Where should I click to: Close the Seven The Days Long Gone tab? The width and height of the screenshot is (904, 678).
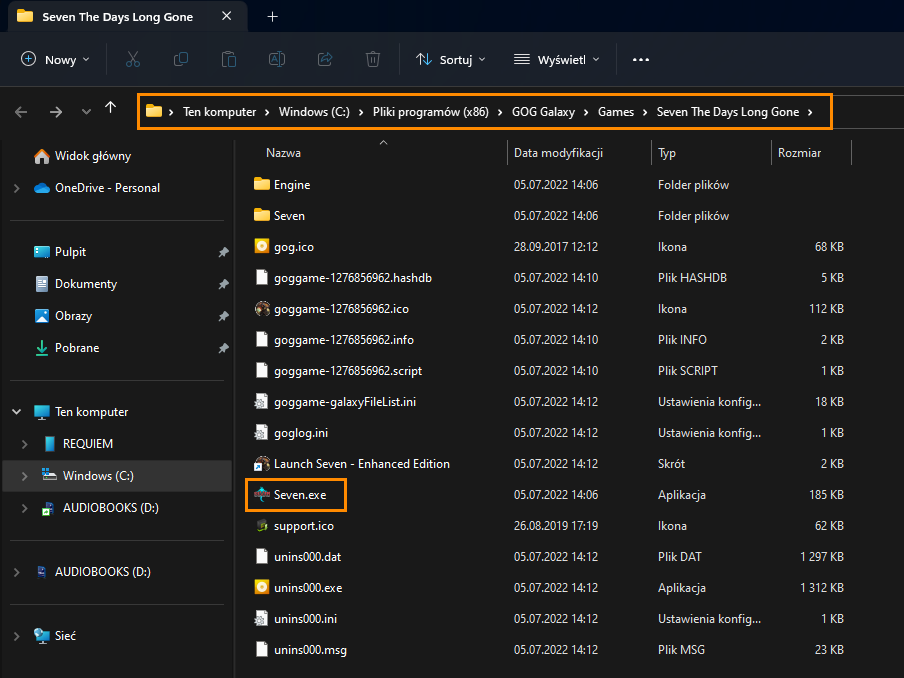click(227, 16)
